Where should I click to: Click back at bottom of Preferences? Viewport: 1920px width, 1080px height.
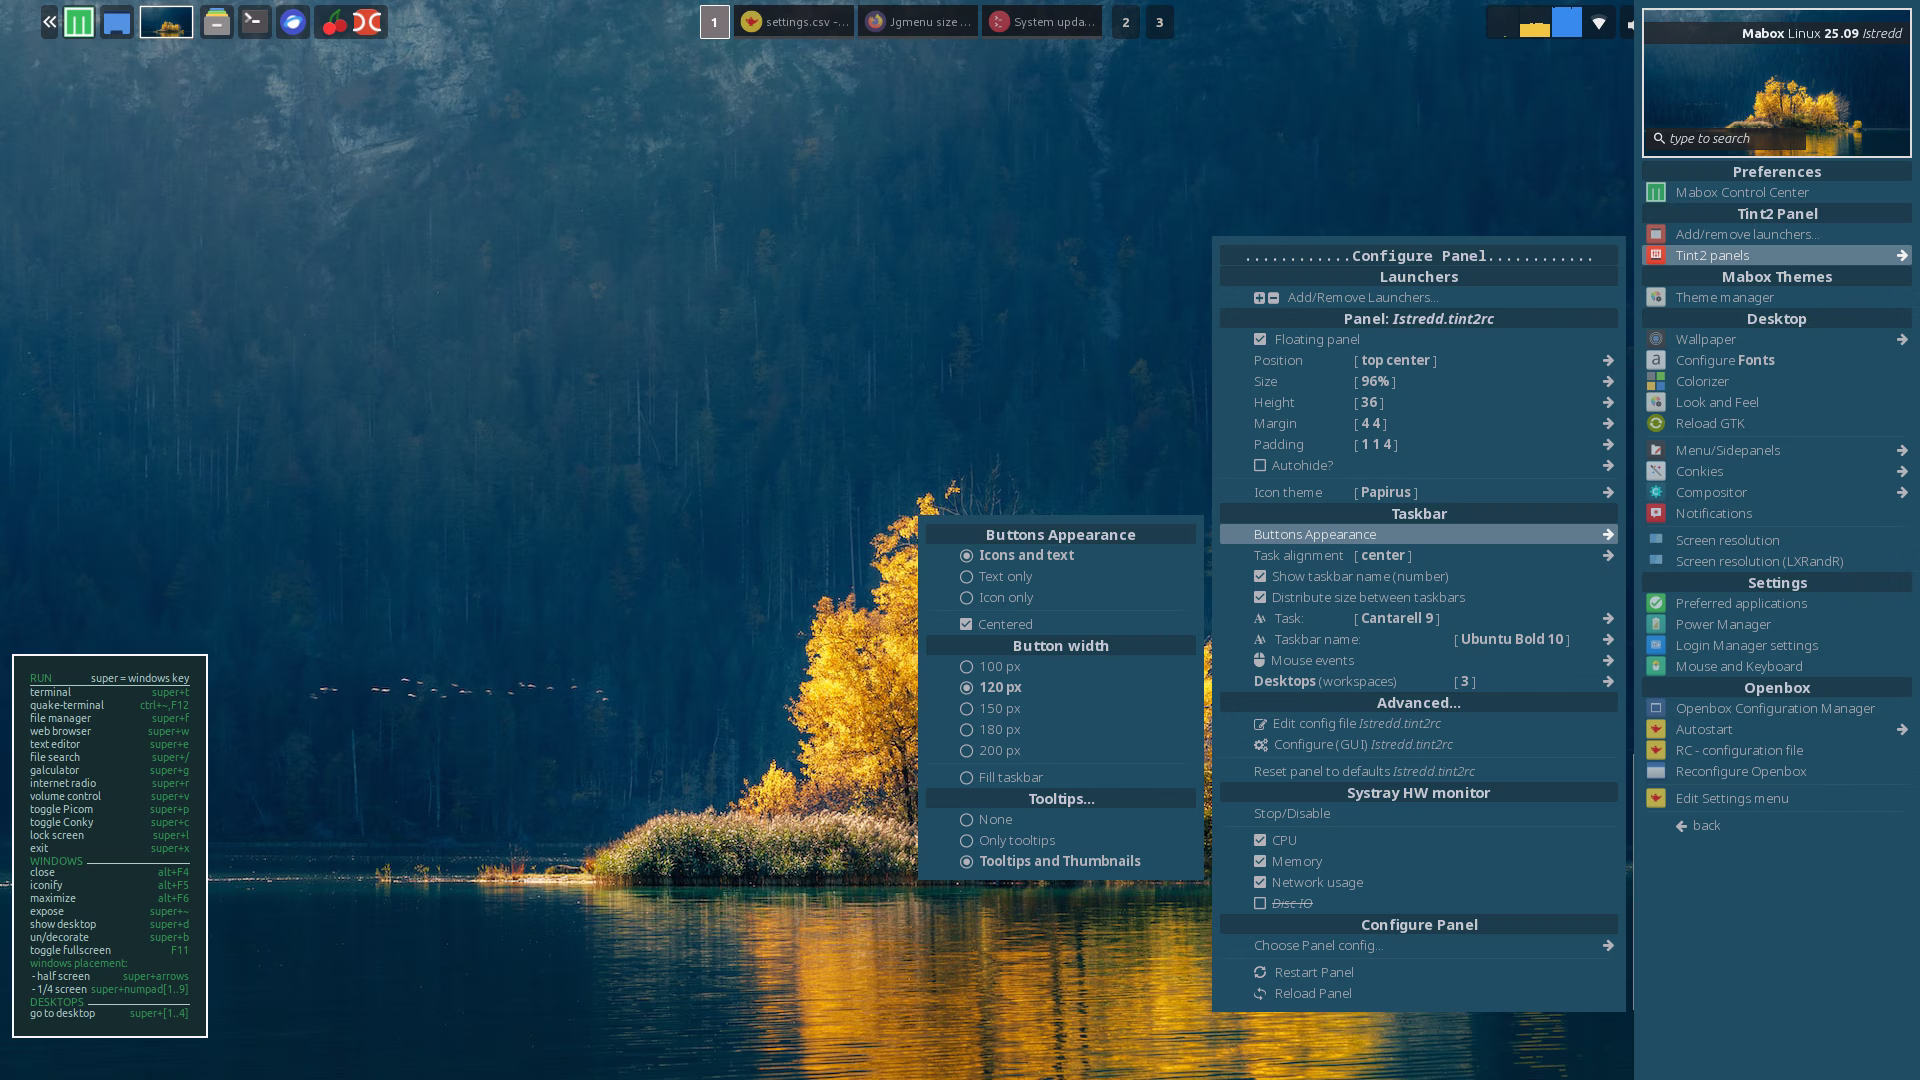pyautogui.click(x=1706, y=825)
